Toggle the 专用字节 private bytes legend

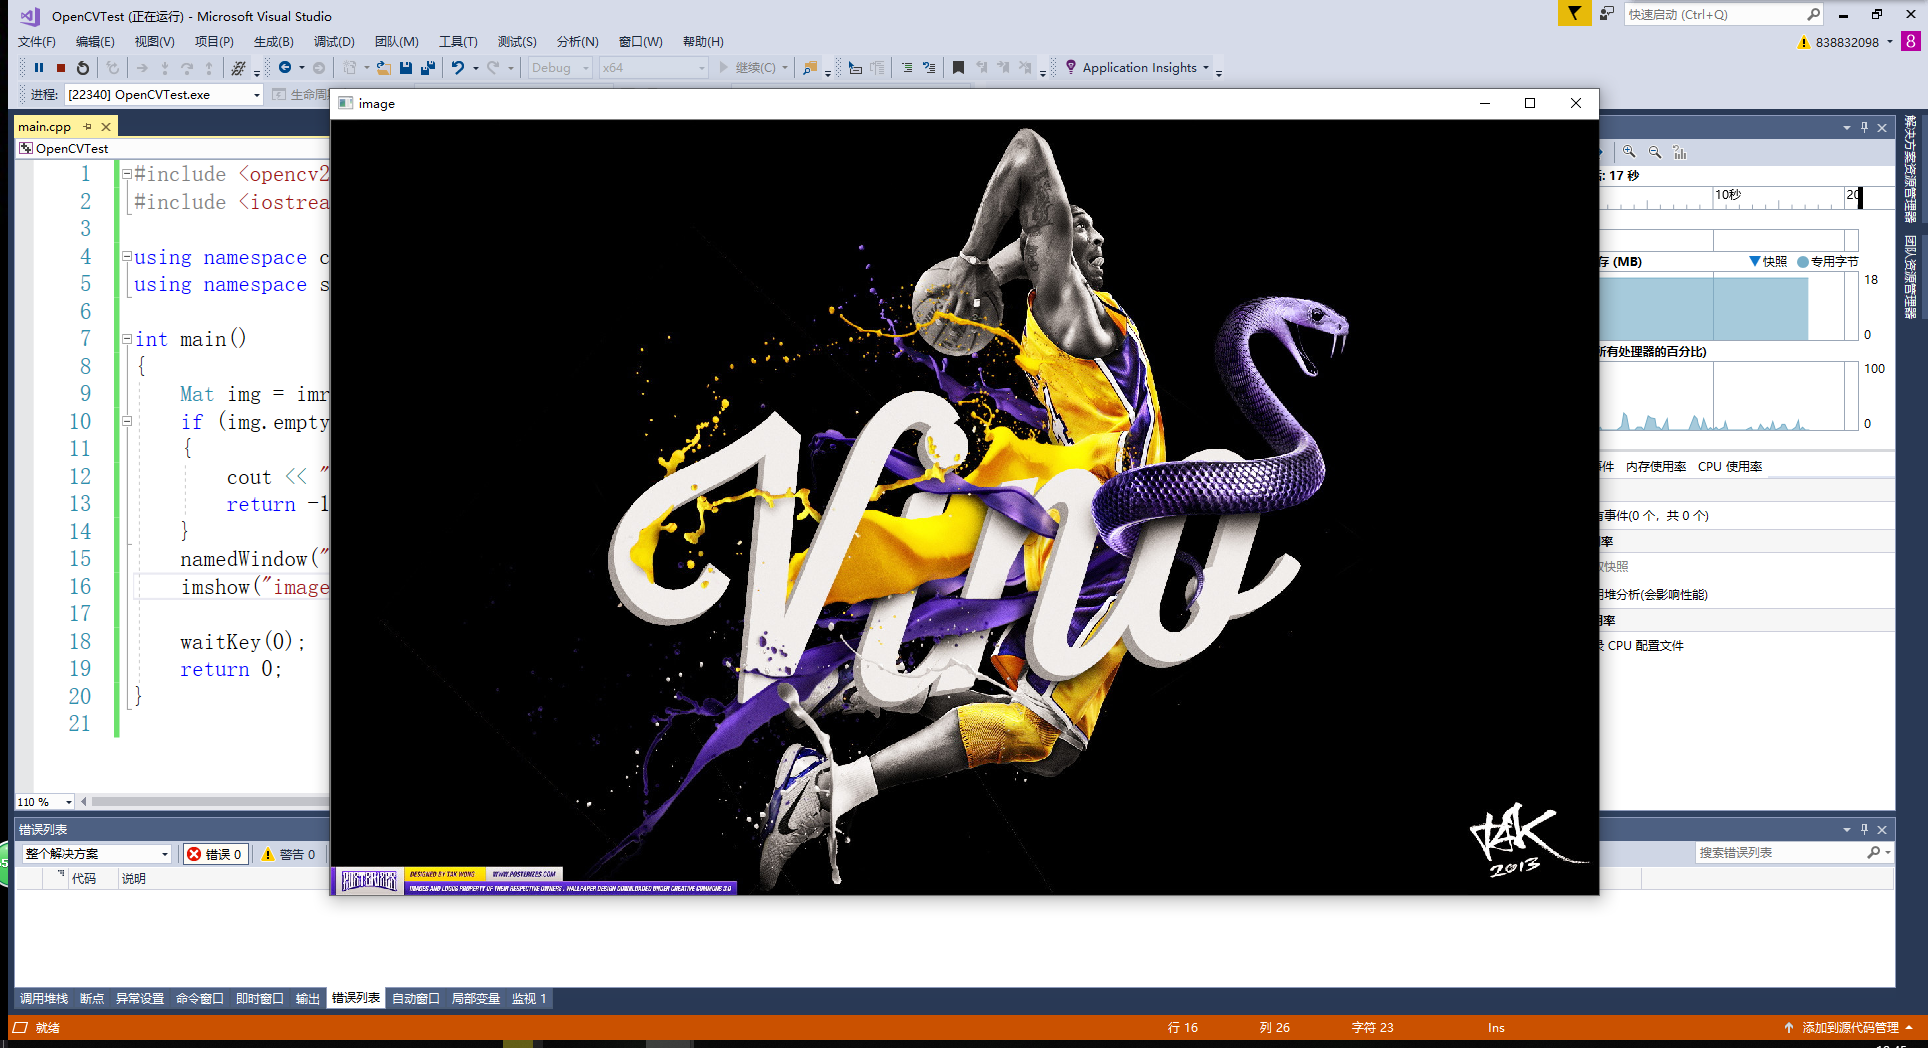[1828, 261]
